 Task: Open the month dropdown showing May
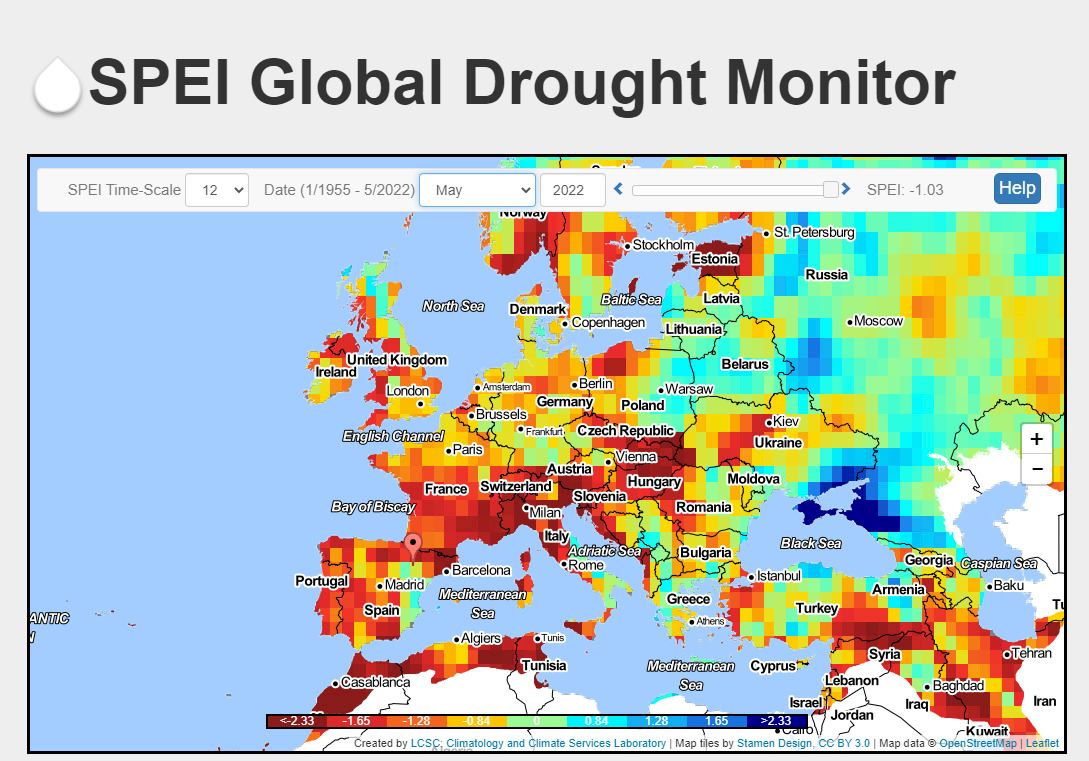pos(477,189)
